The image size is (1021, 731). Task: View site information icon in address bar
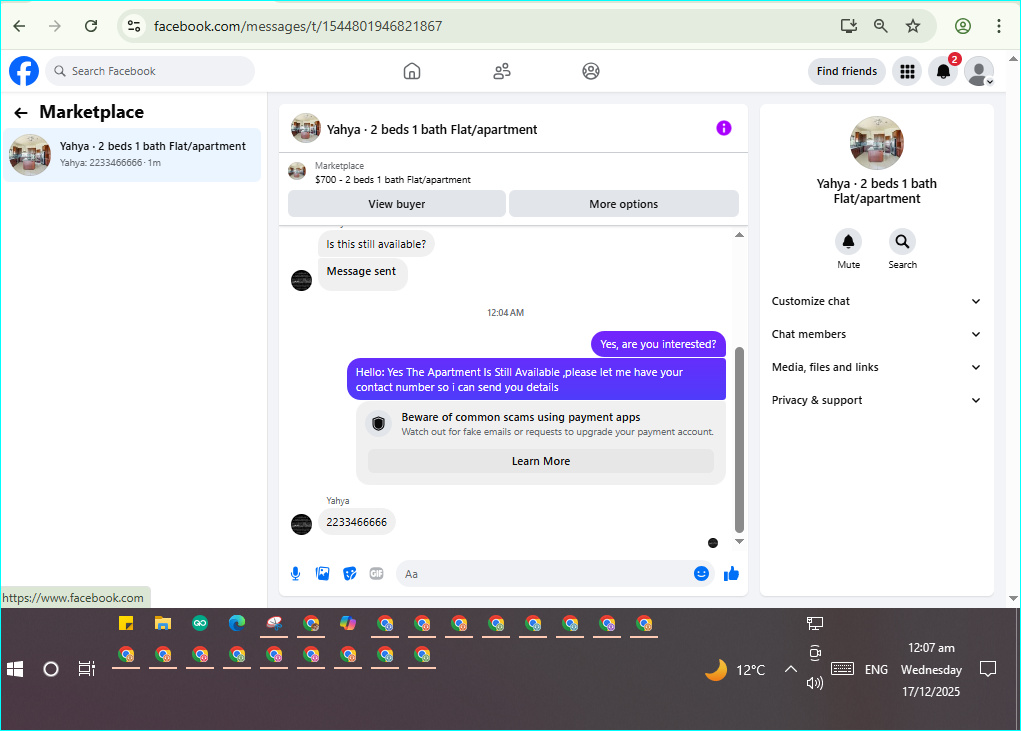point(134,26)
